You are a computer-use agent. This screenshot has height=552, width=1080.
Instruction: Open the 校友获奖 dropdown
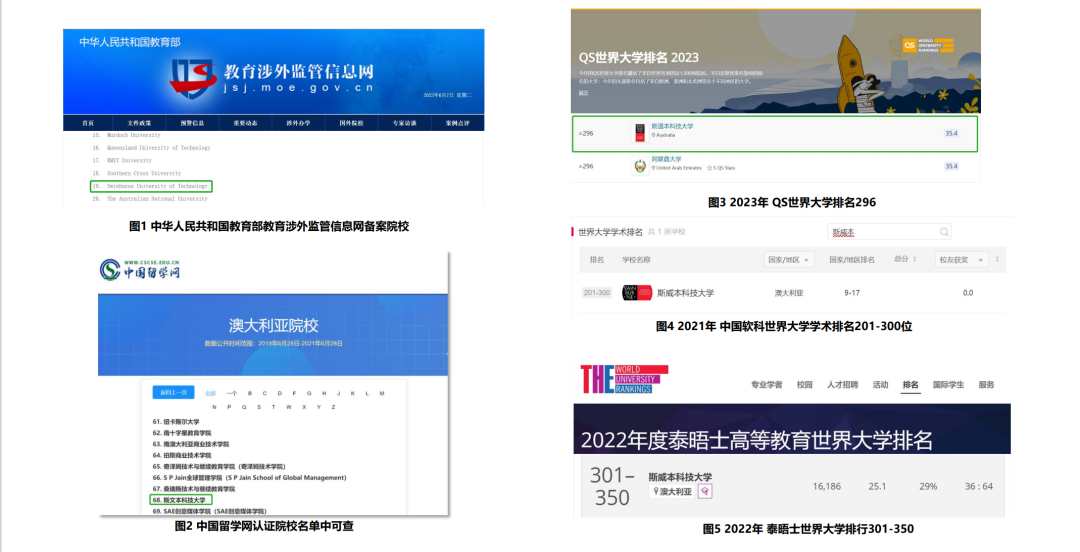pyautogui.click(x=961, y=260)
